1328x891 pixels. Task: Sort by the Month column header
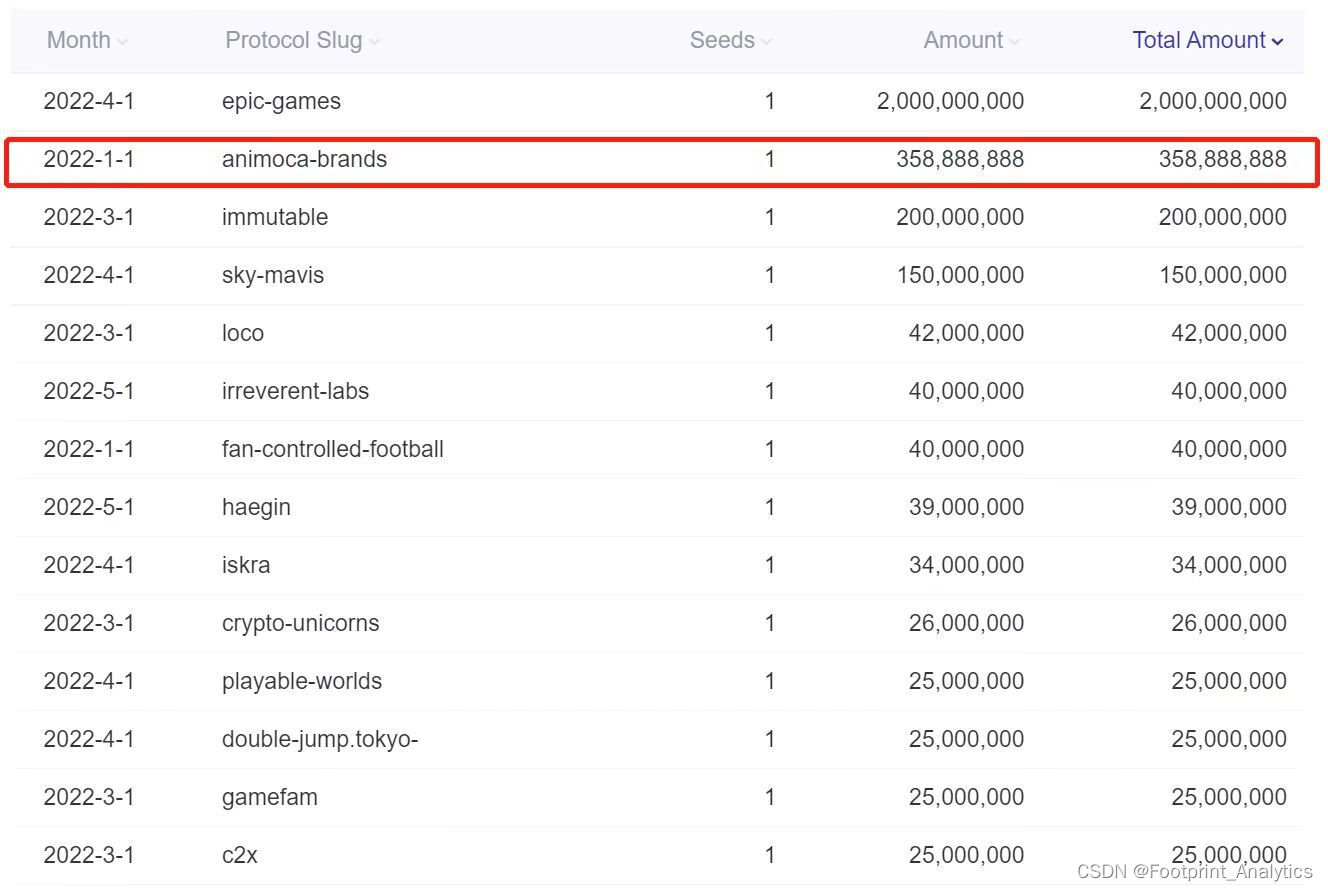(79, 40)
